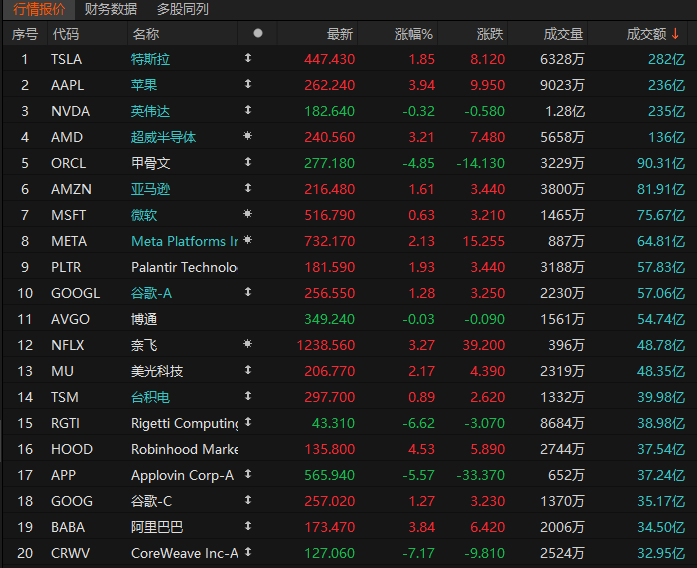Open the 微软 stock name link
Screen dimensions: 697x568
[x=144, y=215]
